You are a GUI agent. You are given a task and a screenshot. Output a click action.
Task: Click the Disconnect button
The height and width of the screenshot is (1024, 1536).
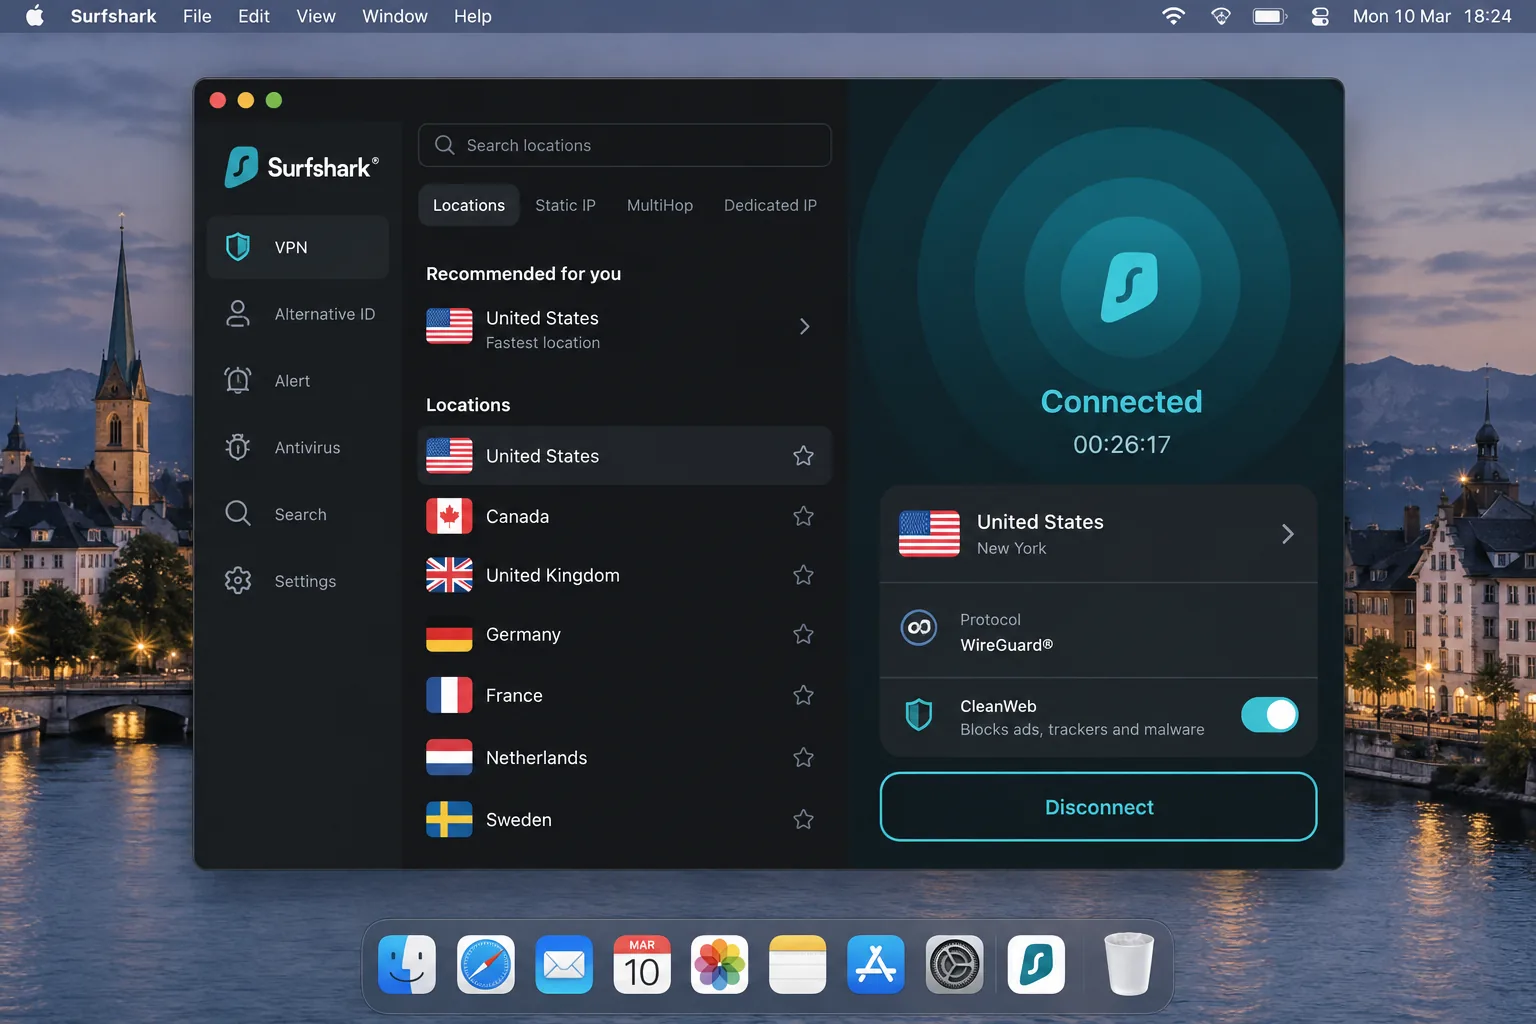point(1098,807)
